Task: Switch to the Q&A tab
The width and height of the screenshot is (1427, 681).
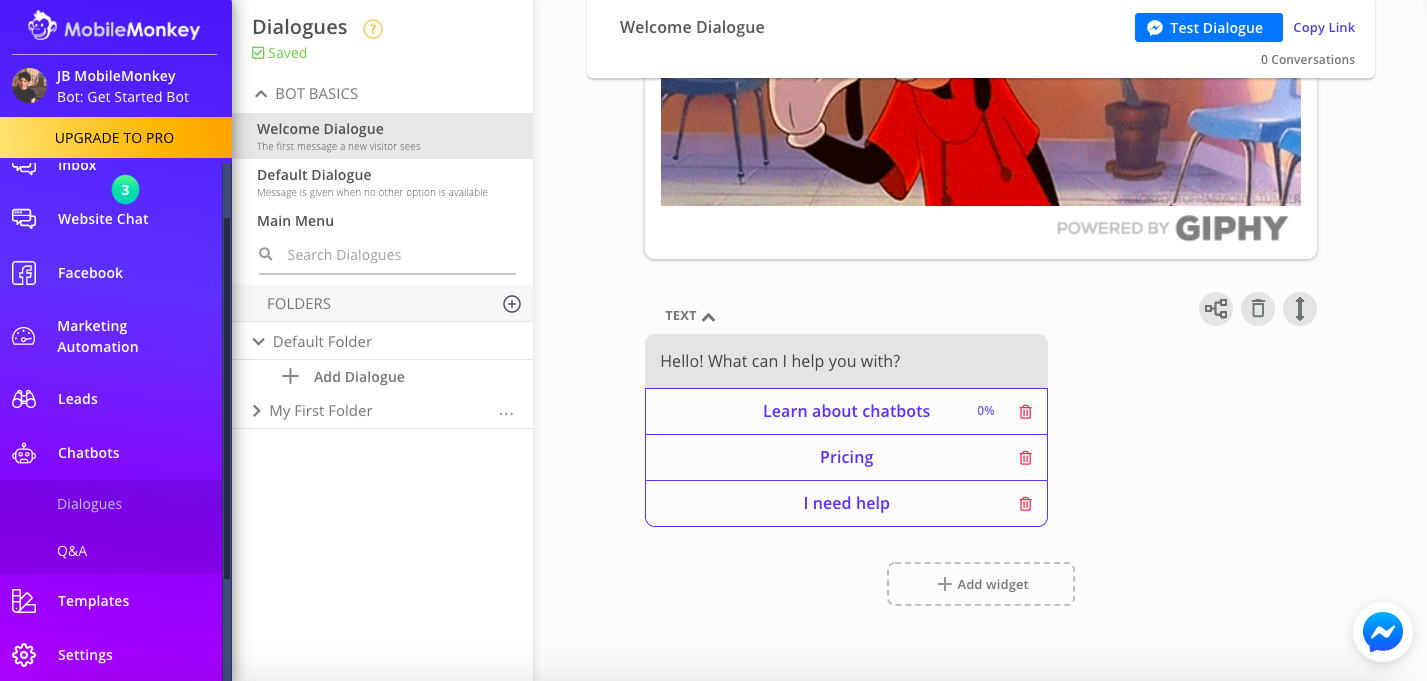Action: pos(74,551)
